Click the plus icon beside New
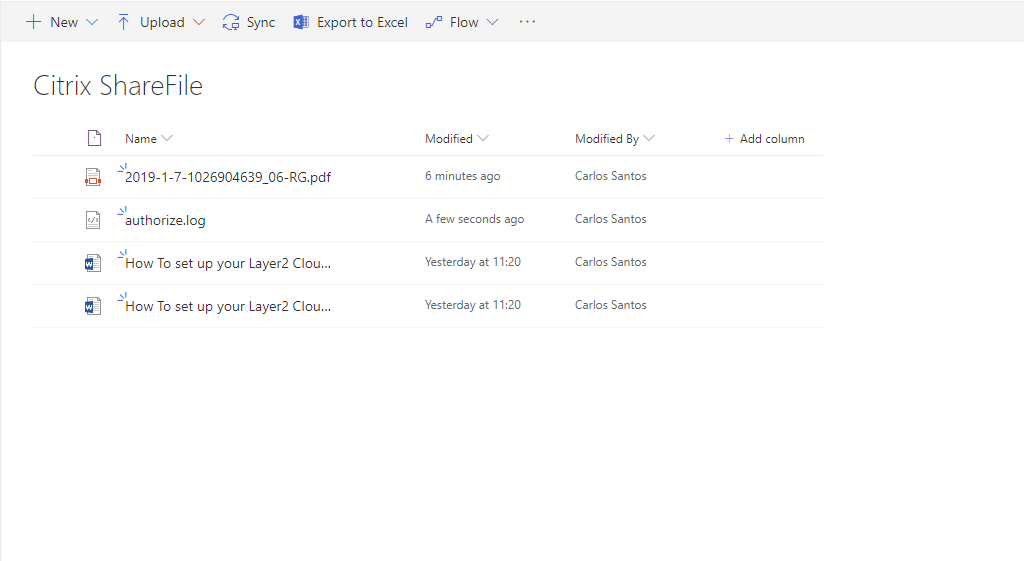 point(33,22)
